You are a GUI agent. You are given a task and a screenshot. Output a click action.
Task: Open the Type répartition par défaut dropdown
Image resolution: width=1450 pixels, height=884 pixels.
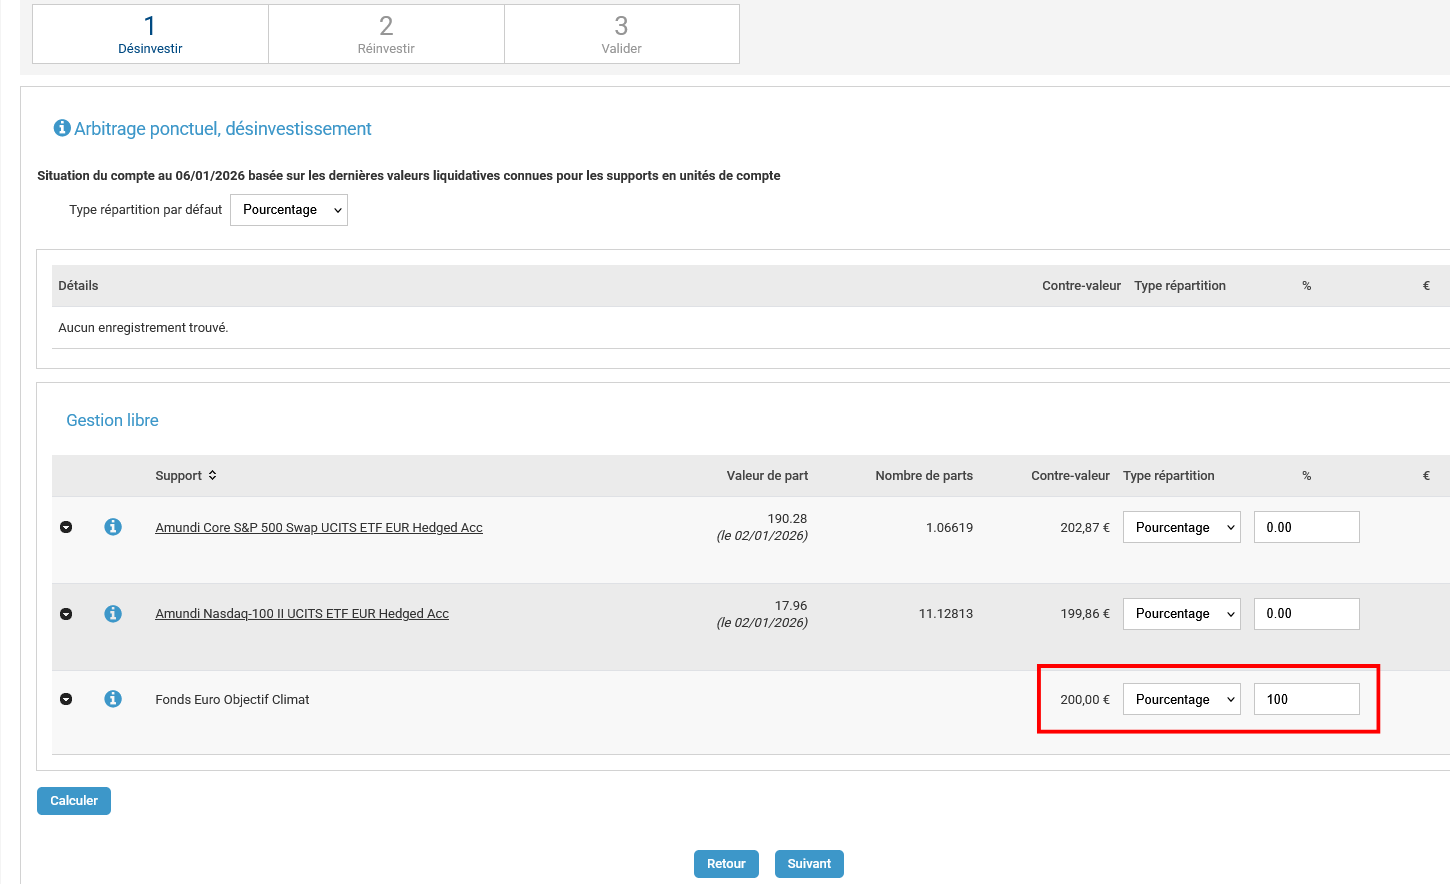click(x=289, y=210)
